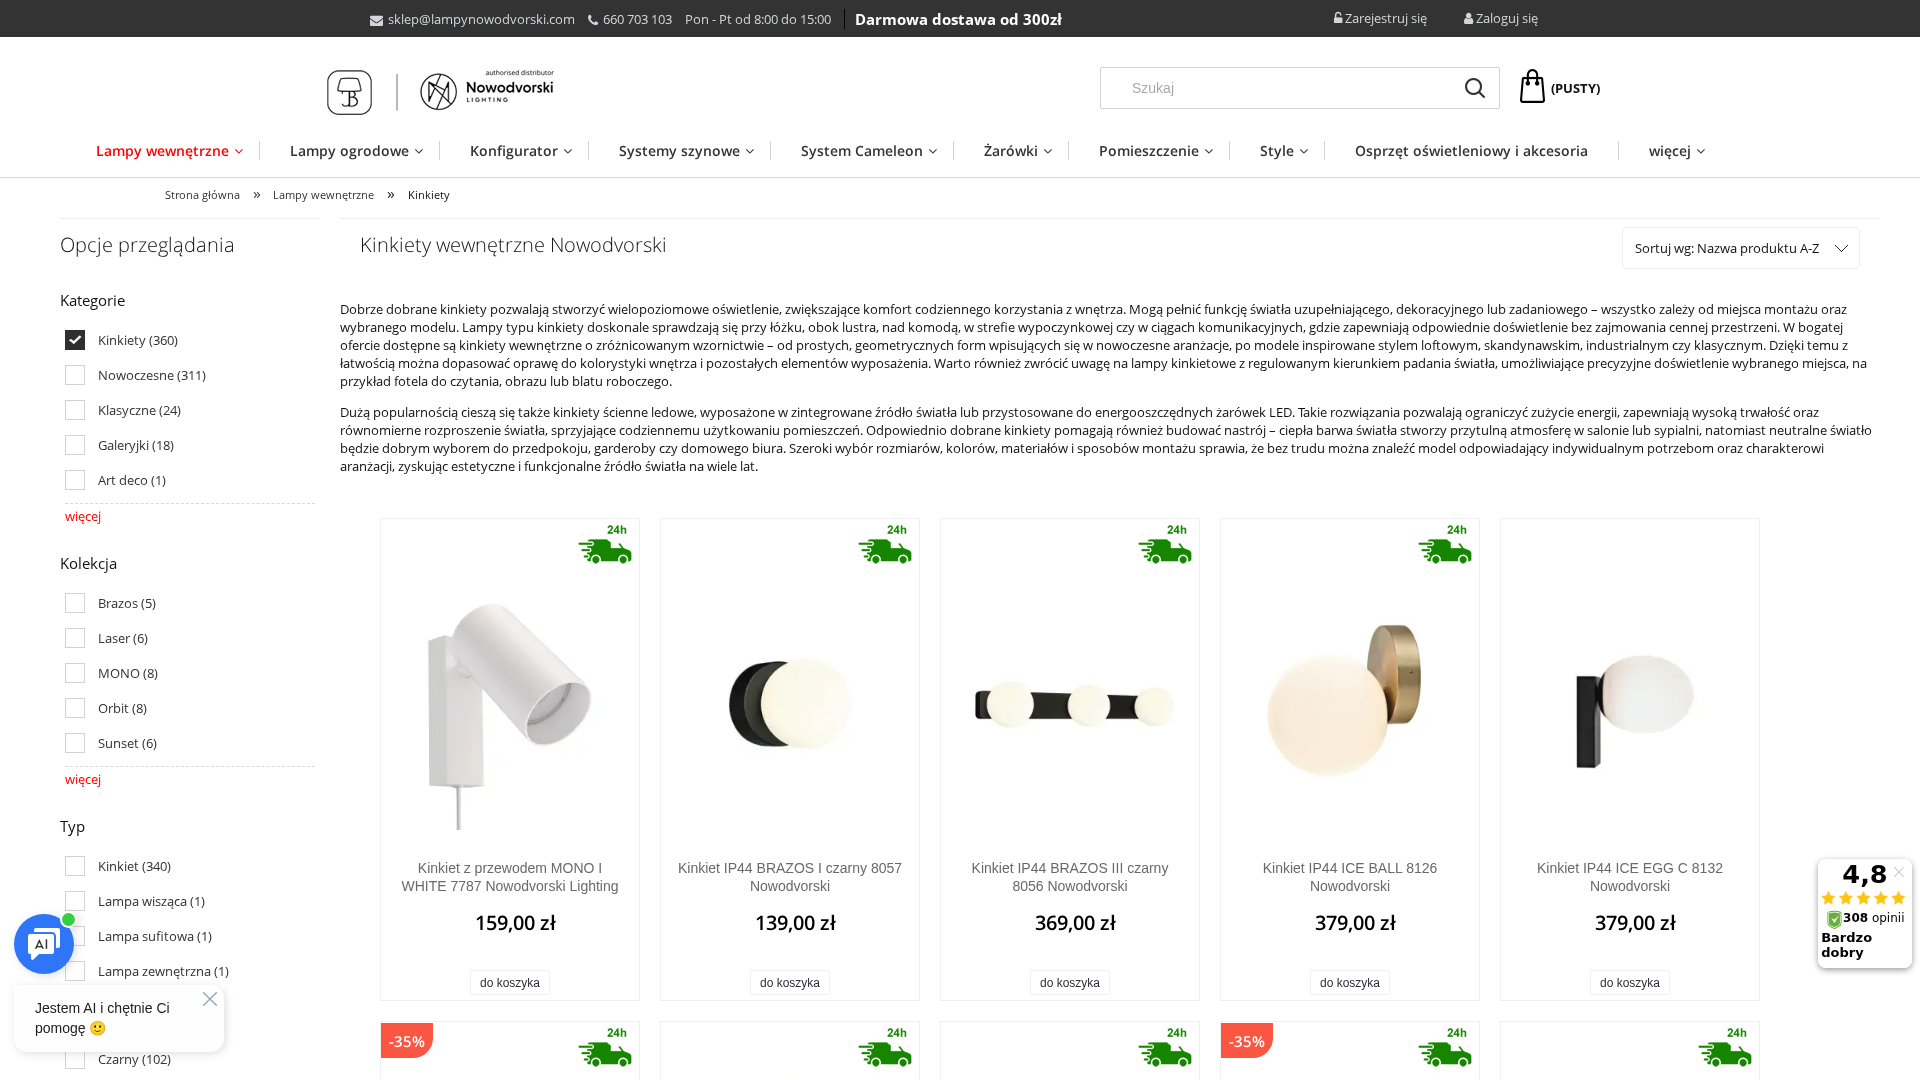Select the Brazos (5) collection filter
This screenshot has width=1920, height=1080.
coord(75,603)
